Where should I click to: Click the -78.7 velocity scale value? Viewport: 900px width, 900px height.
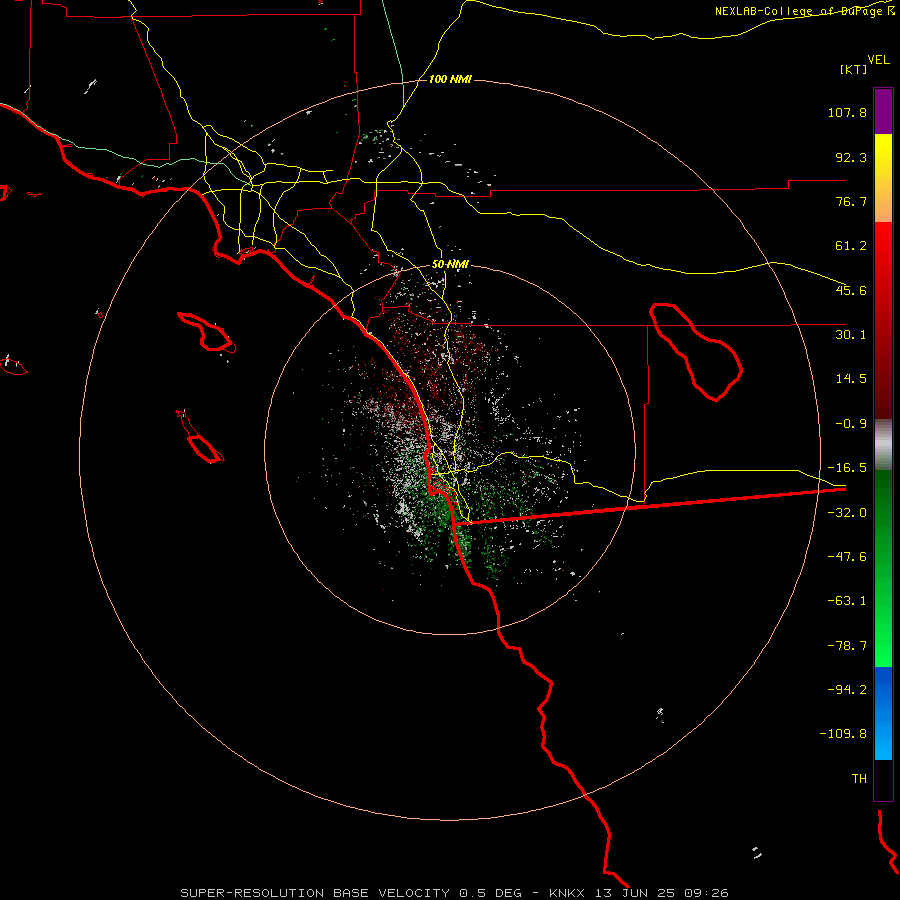pyautogui.click(x=847, y=646)
